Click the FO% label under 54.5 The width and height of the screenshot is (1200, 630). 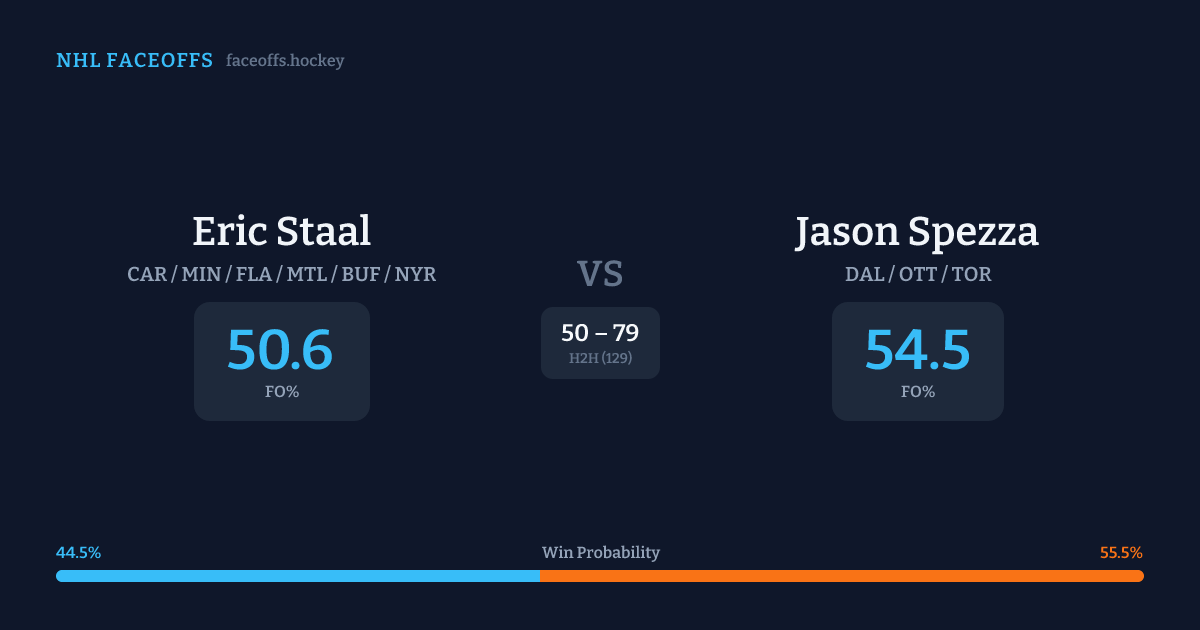tap(917, 392)
